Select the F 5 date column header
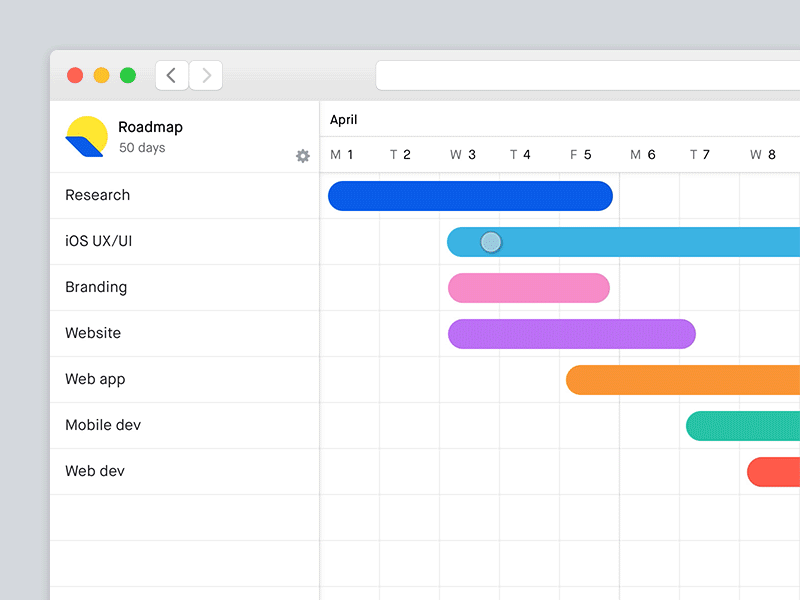 pyautogui.click(x=580, y=155)
